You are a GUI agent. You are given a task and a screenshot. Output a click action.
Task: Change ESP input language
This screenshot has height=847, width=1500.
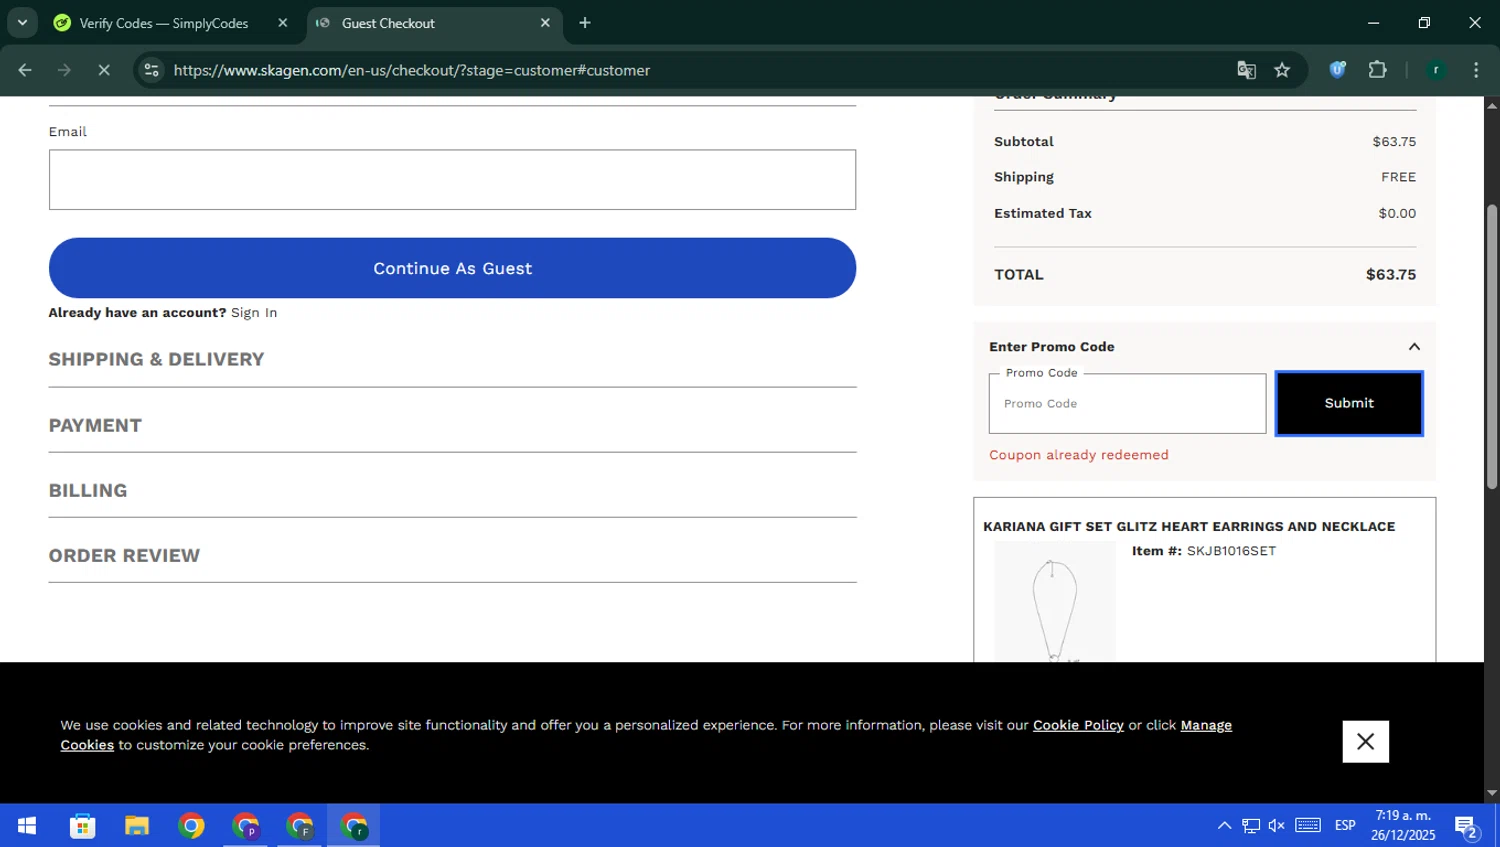[x=1345, y=826]
